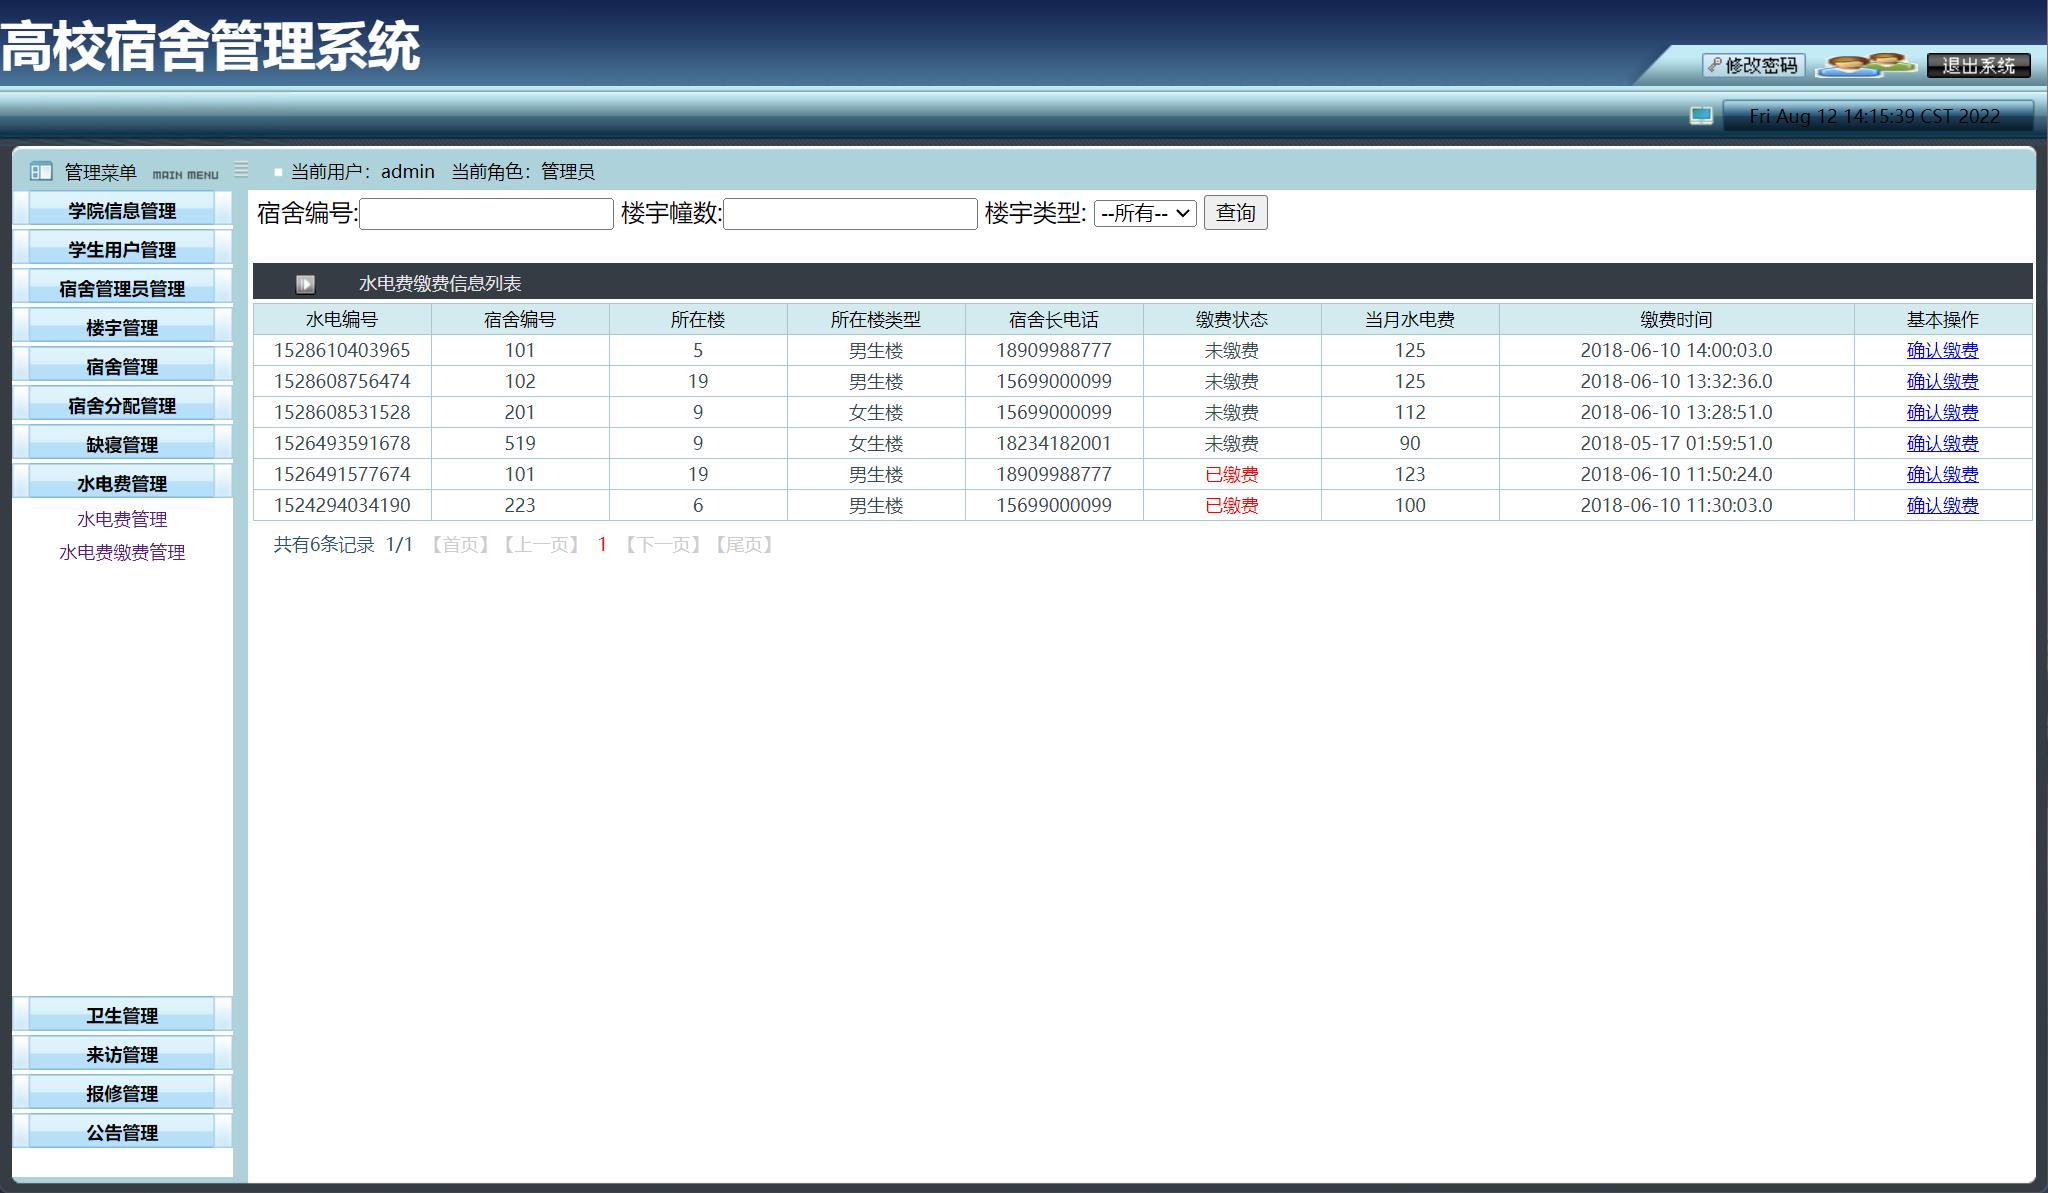Click the lines grip icon beside MAIN MENU
The height and width of the screenshot is (1193, 2048).
pos(241,170)
